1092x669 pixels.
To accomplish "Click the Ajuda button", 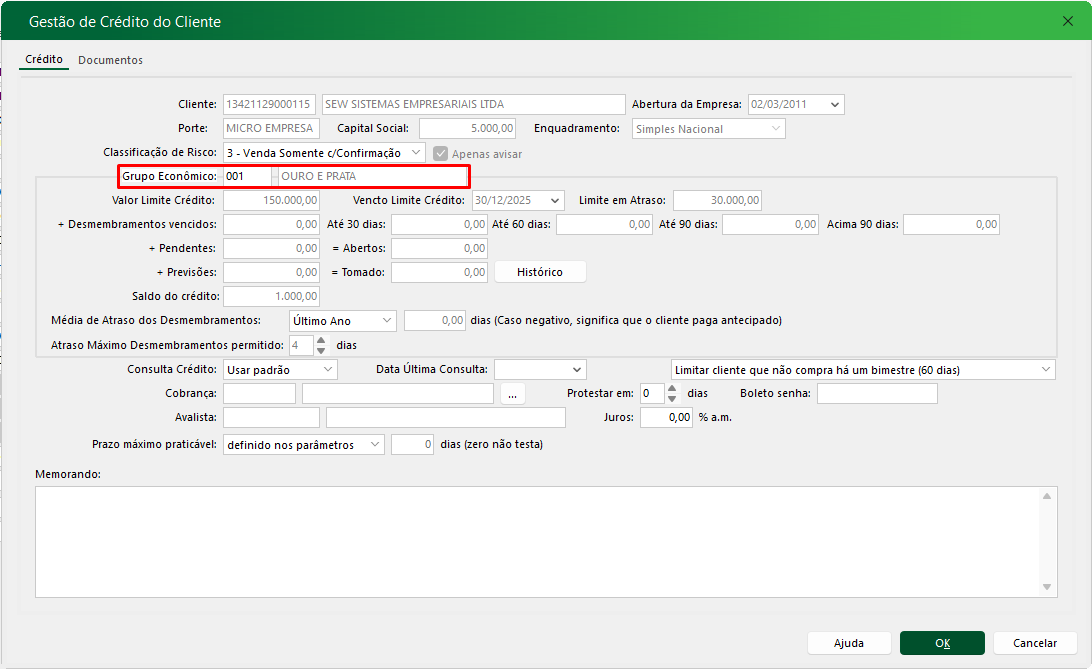I will (x=849, y=643).
